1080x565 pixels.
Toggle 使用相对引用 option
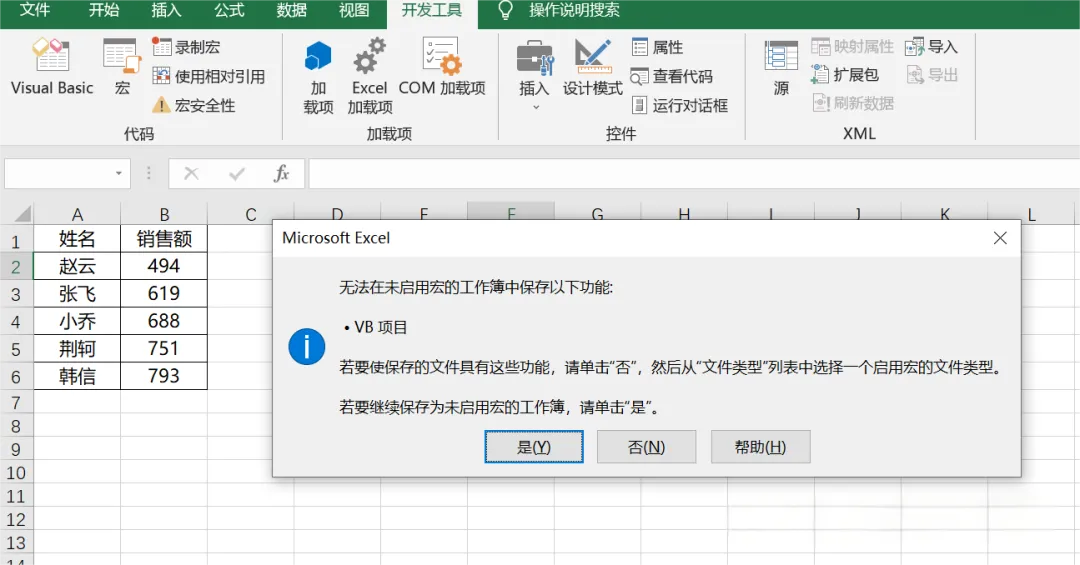[x=209, y=76]
